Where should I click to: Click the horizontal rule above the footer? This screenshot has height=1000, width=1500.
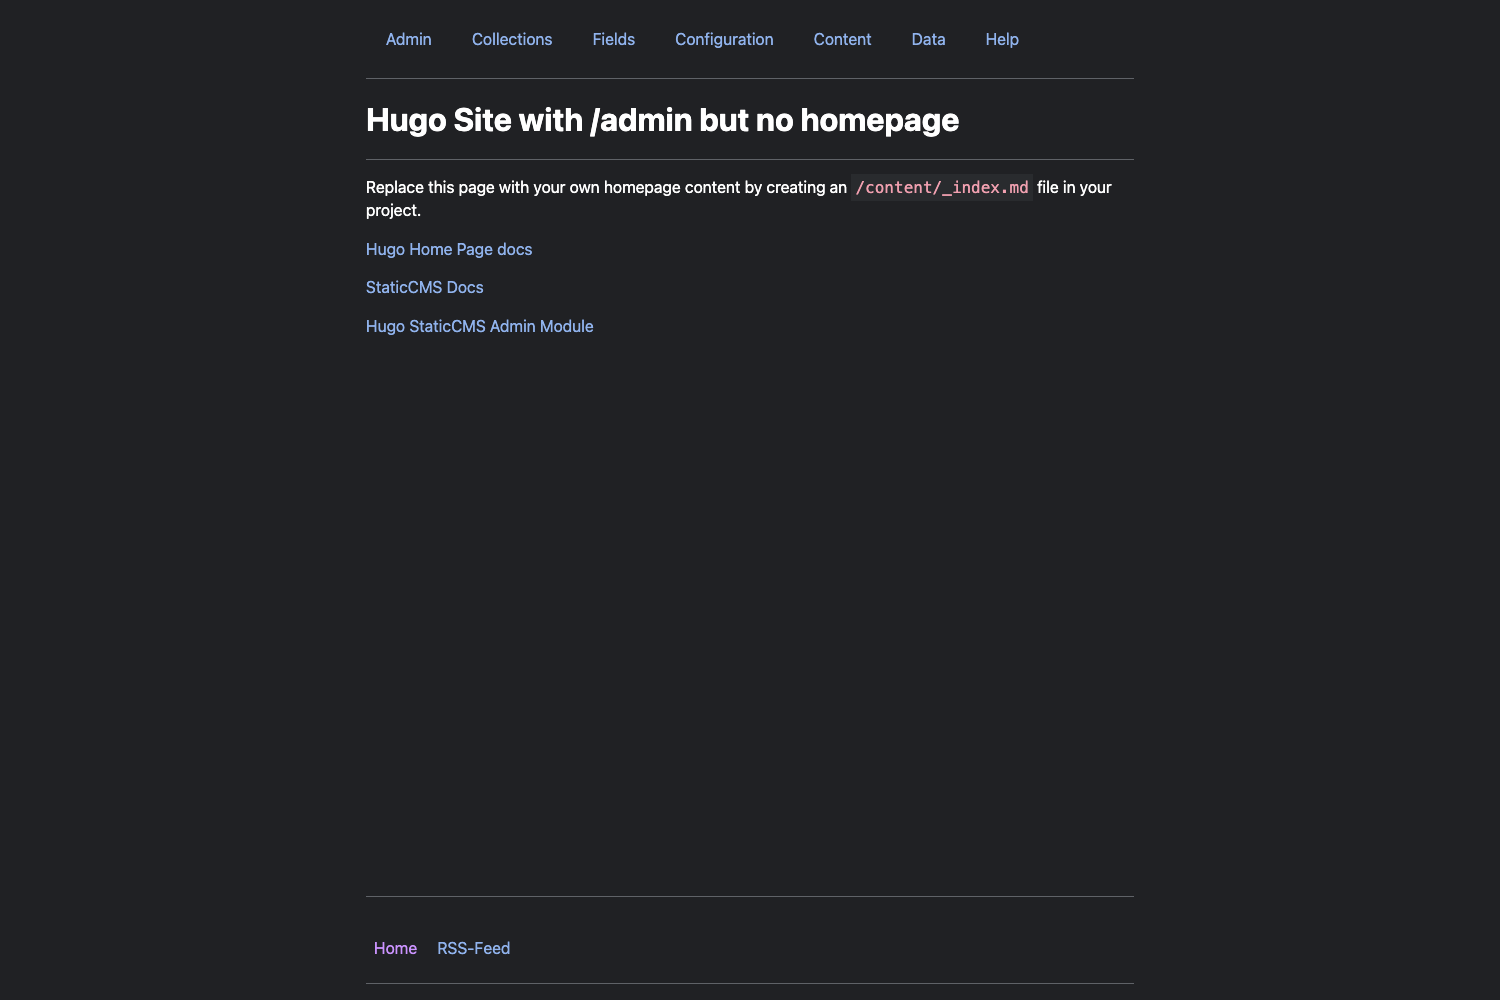pyautogui.click(x=750, y=897)
